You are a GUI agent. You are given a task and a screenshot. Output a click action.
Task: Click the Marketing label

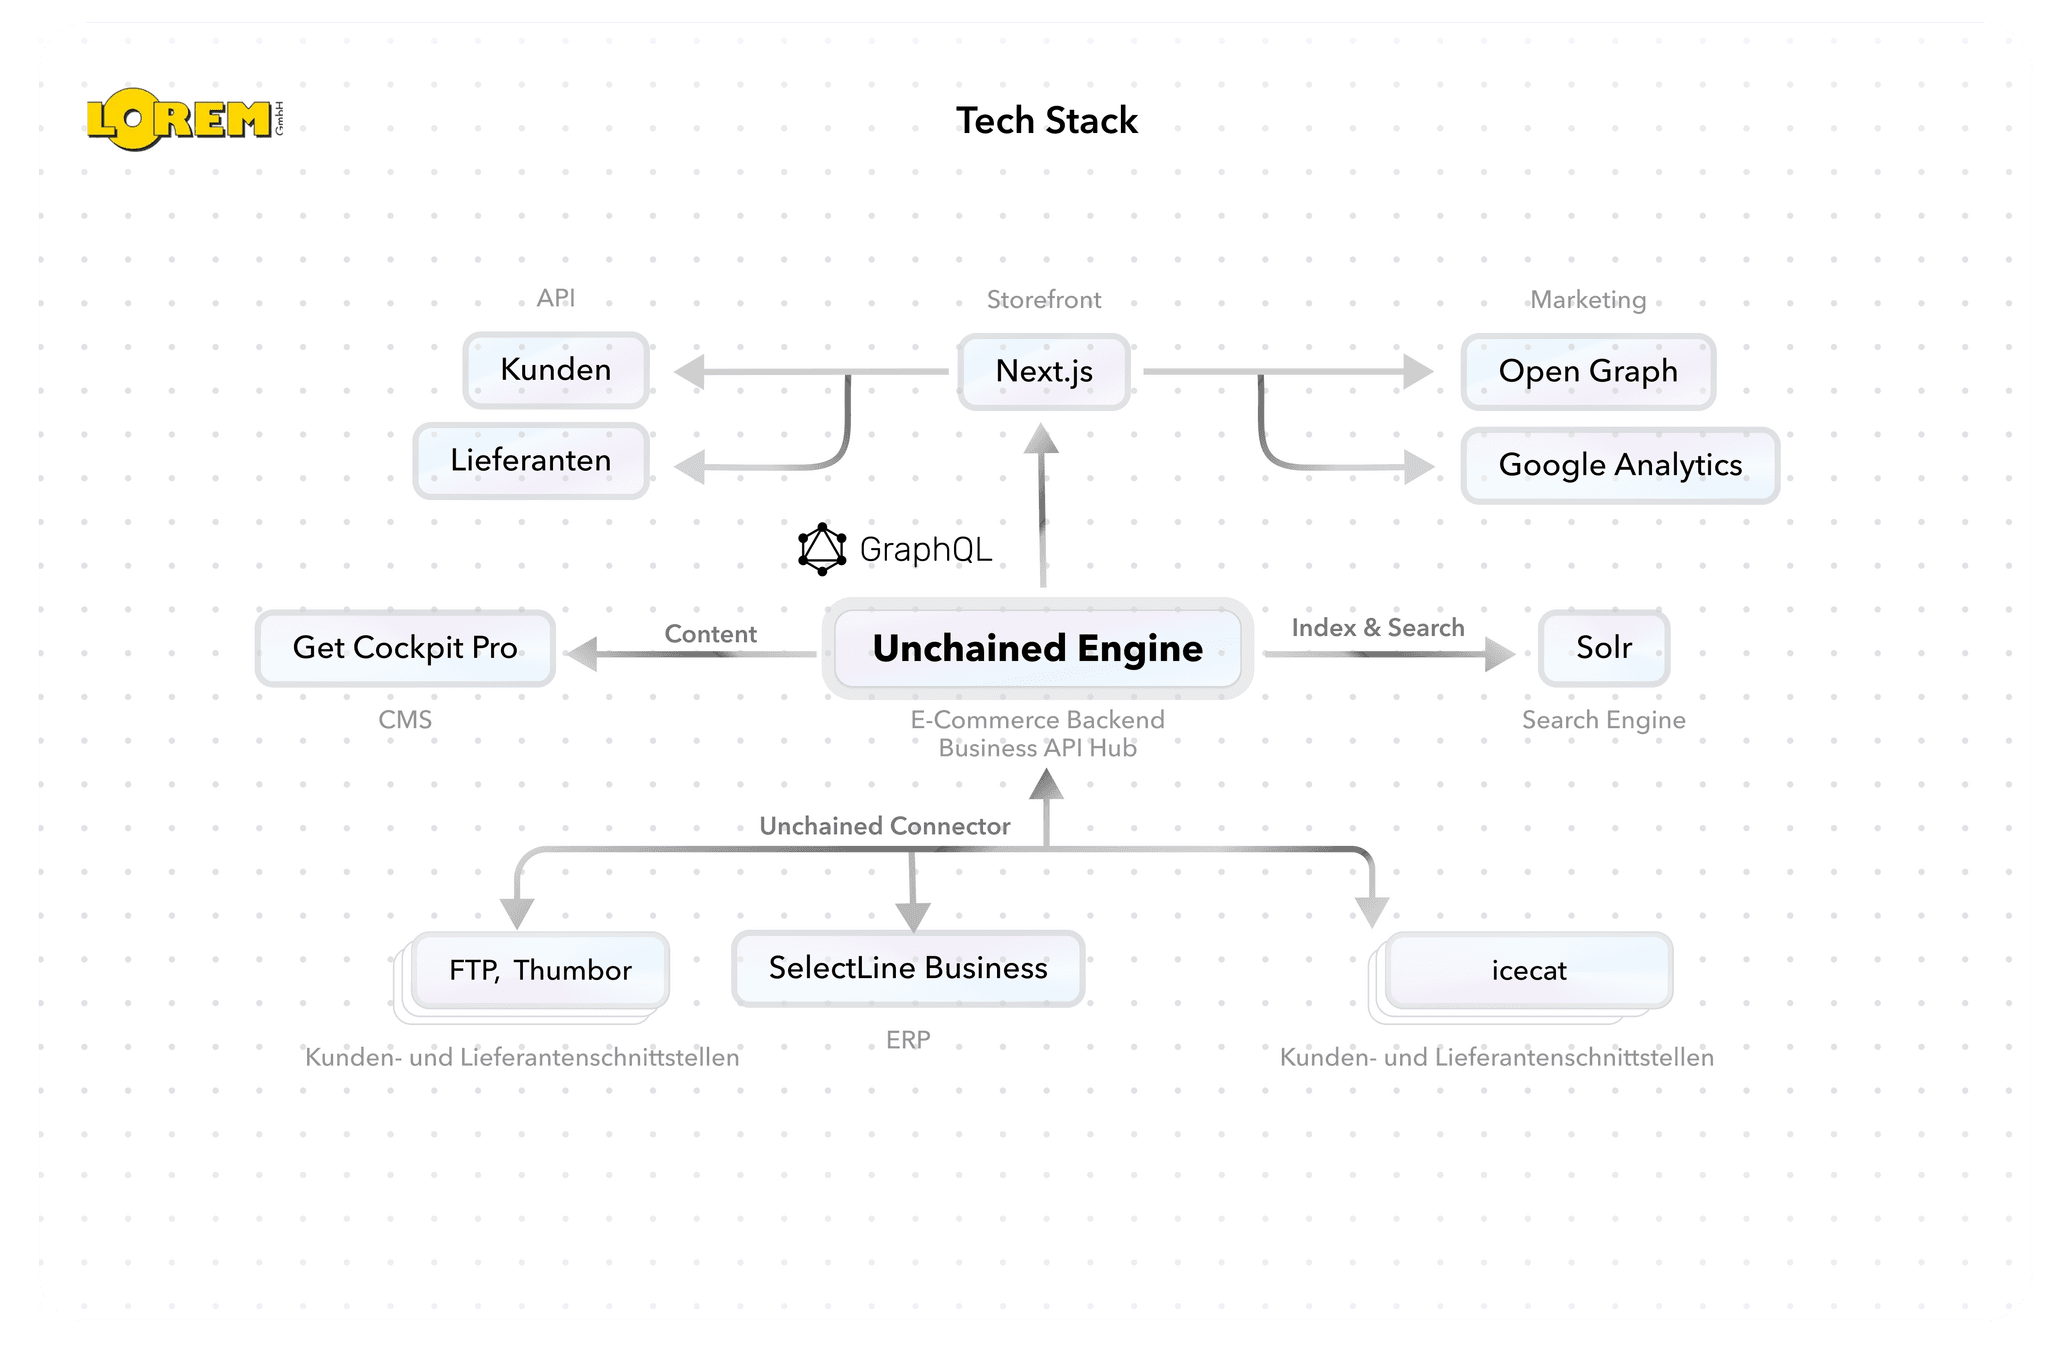click(x=1588, y=300)
